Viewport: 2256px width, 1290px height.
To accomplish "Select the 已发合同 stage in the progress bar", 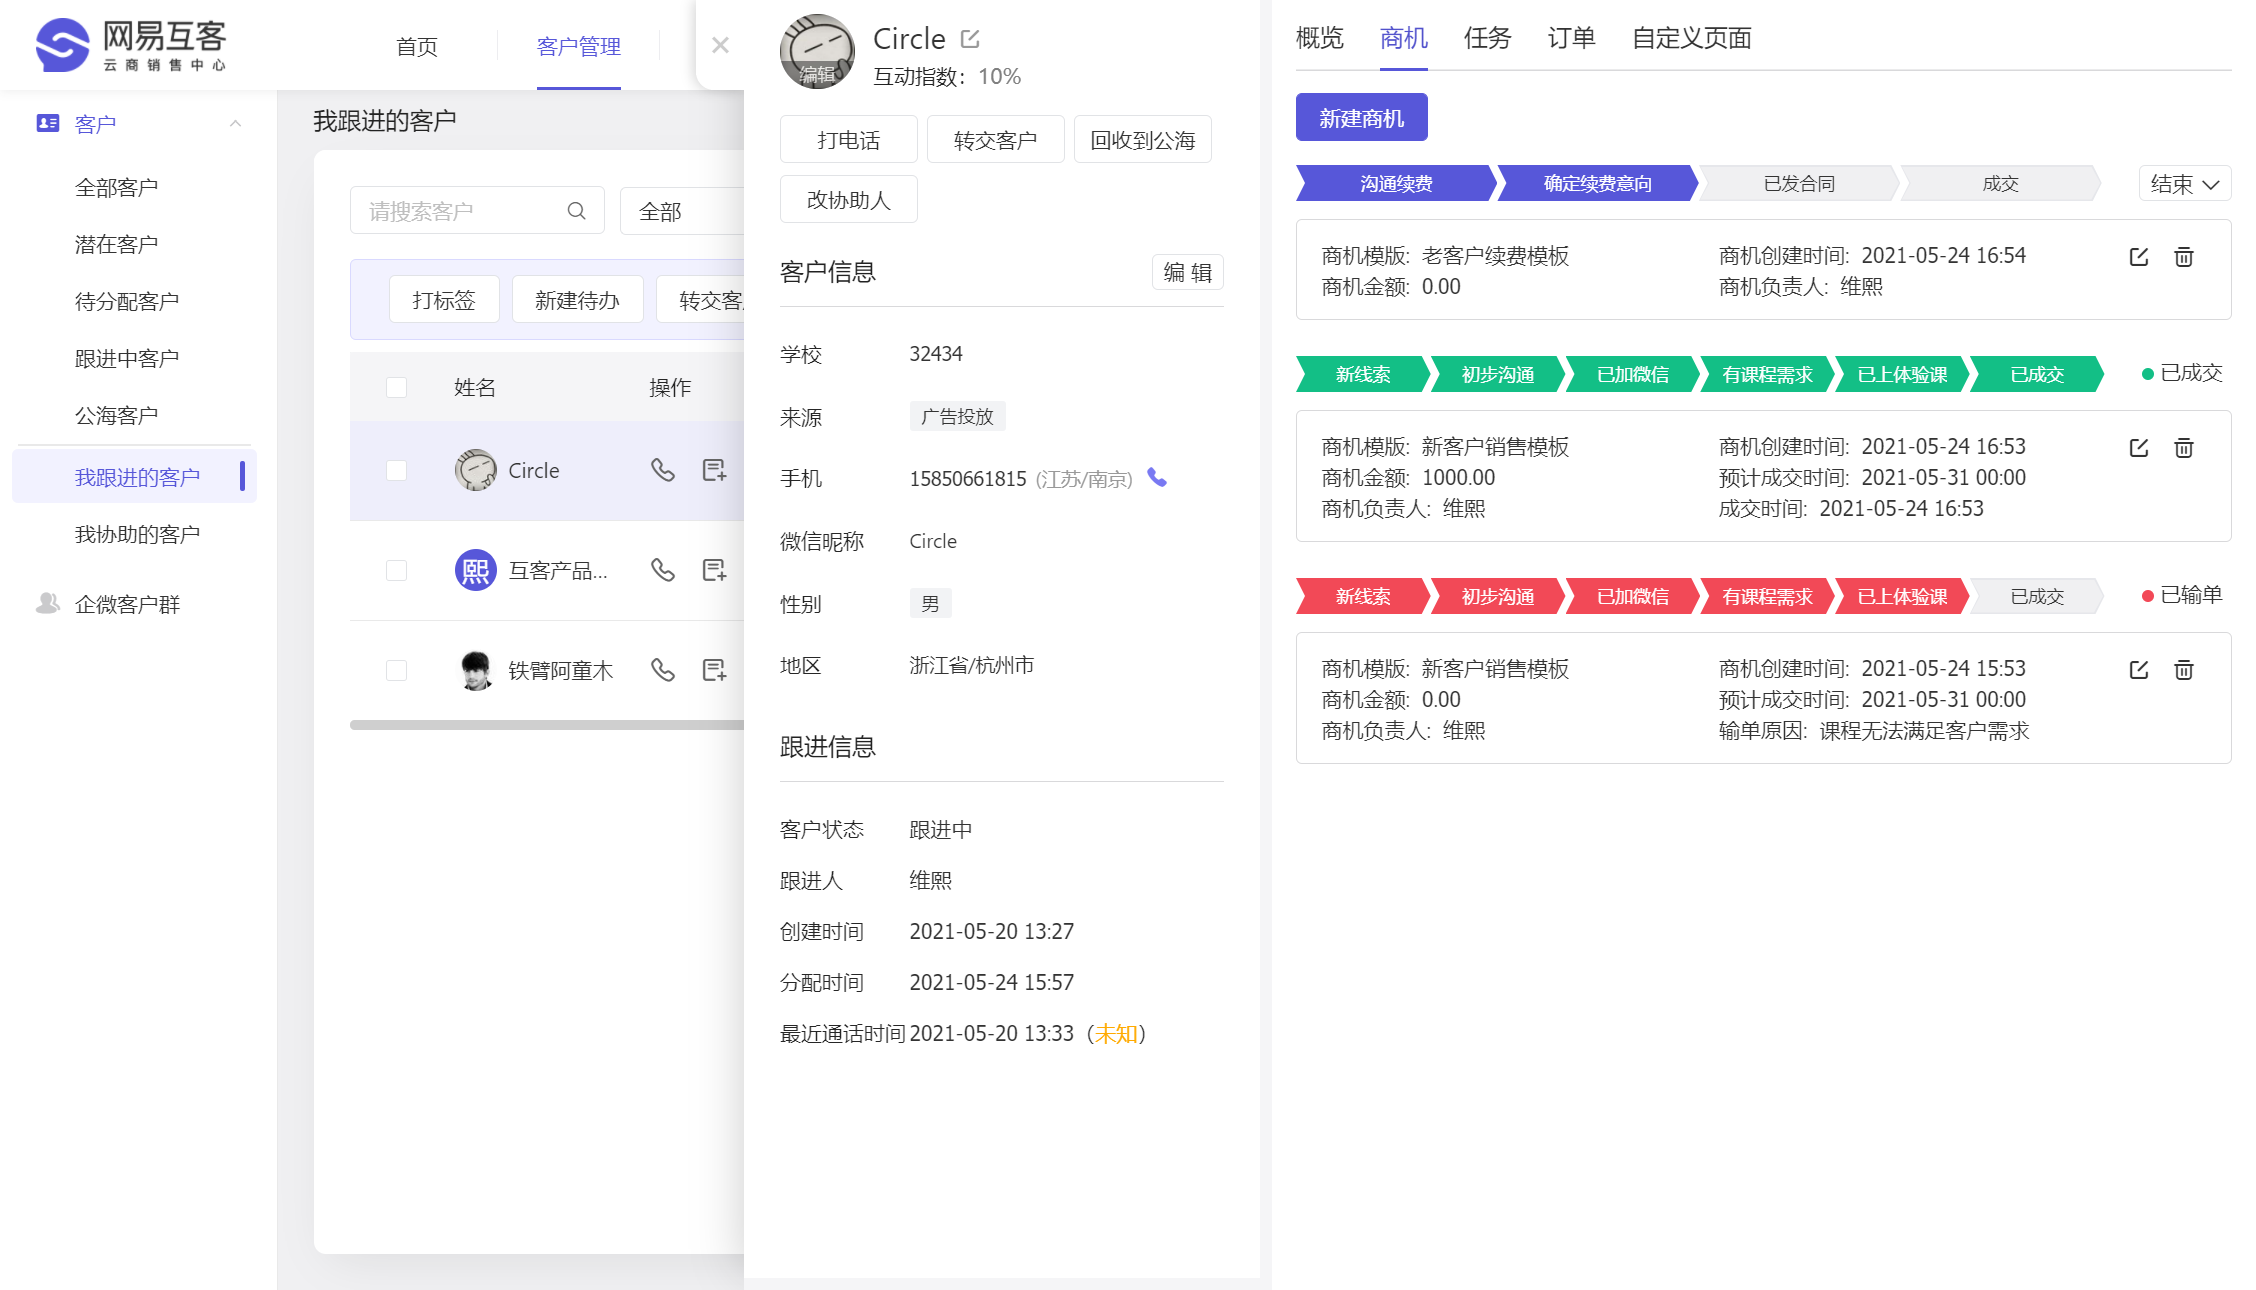I will (1799, 184).
